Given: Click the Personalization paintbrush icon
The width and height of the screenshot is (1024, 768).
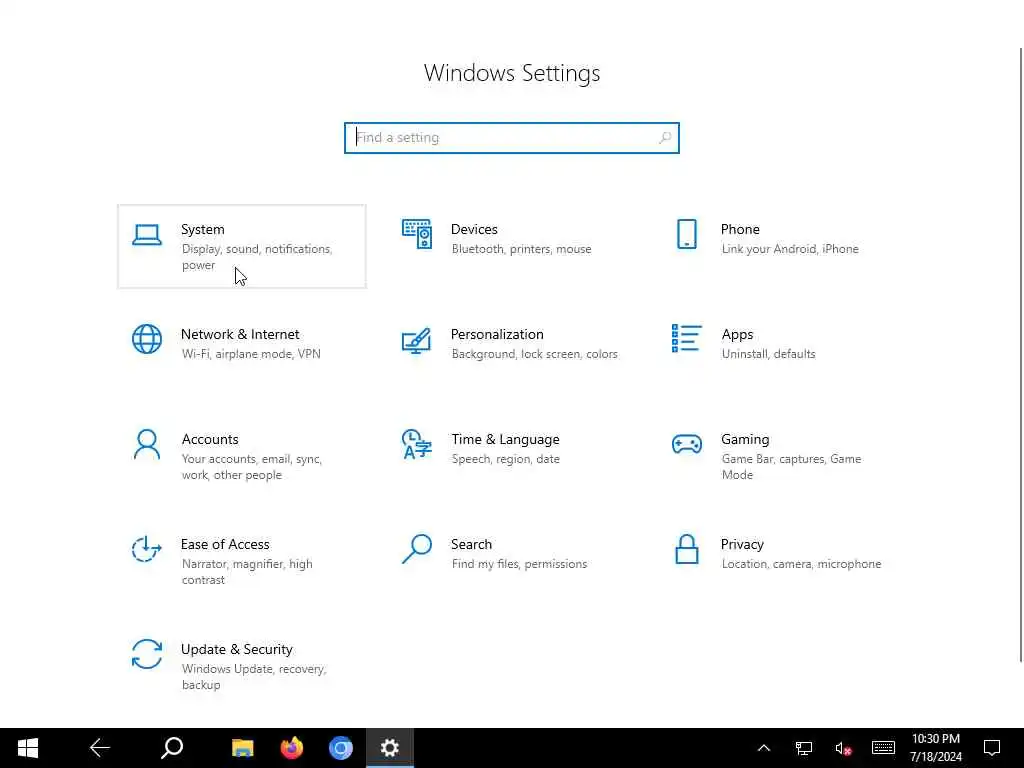Looking at the screenshot, I should coord(417,340).
